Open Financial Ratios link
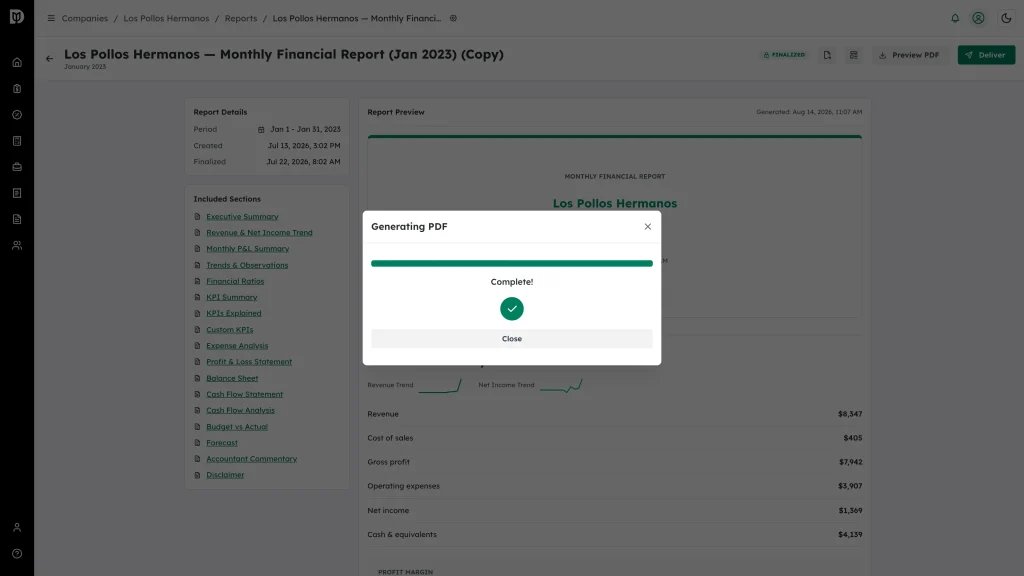 point(235,281)
